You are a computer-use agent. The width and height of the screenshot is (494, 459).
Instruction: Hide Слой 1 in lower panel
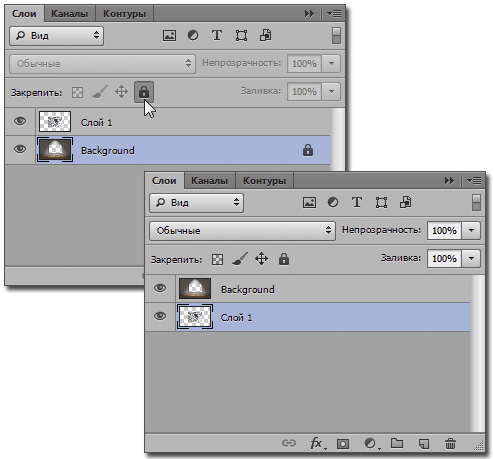pos(160,316)
